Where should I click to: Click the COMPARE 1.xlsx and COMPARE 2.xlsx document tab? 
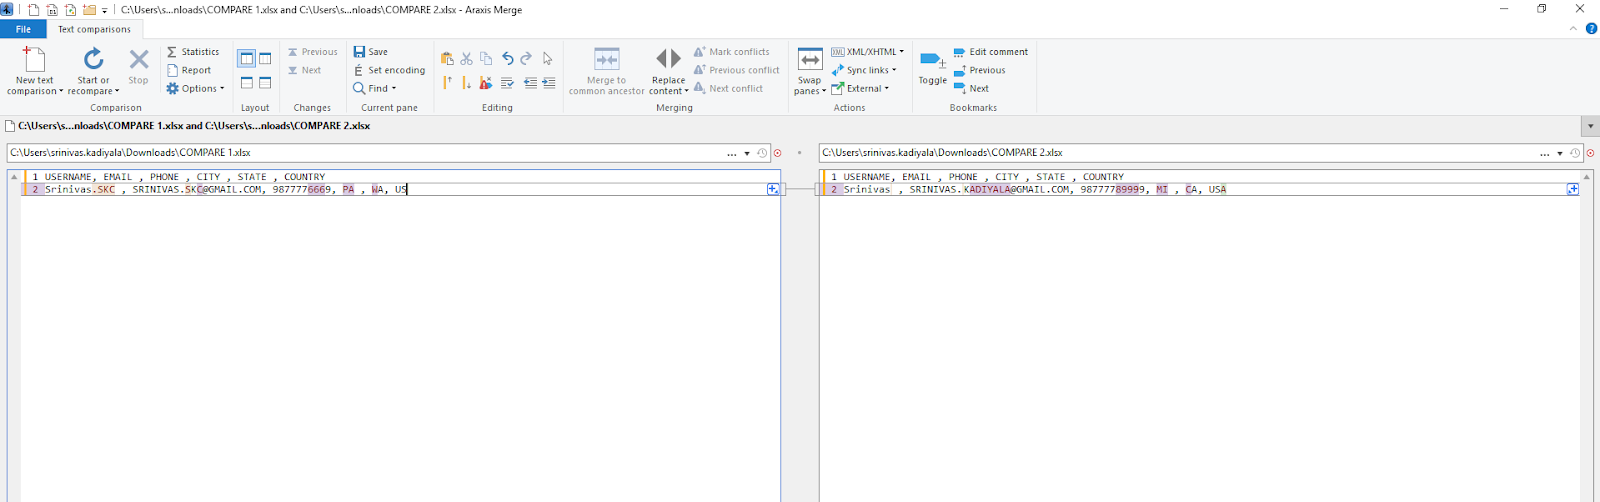click(x=188, y=126)
